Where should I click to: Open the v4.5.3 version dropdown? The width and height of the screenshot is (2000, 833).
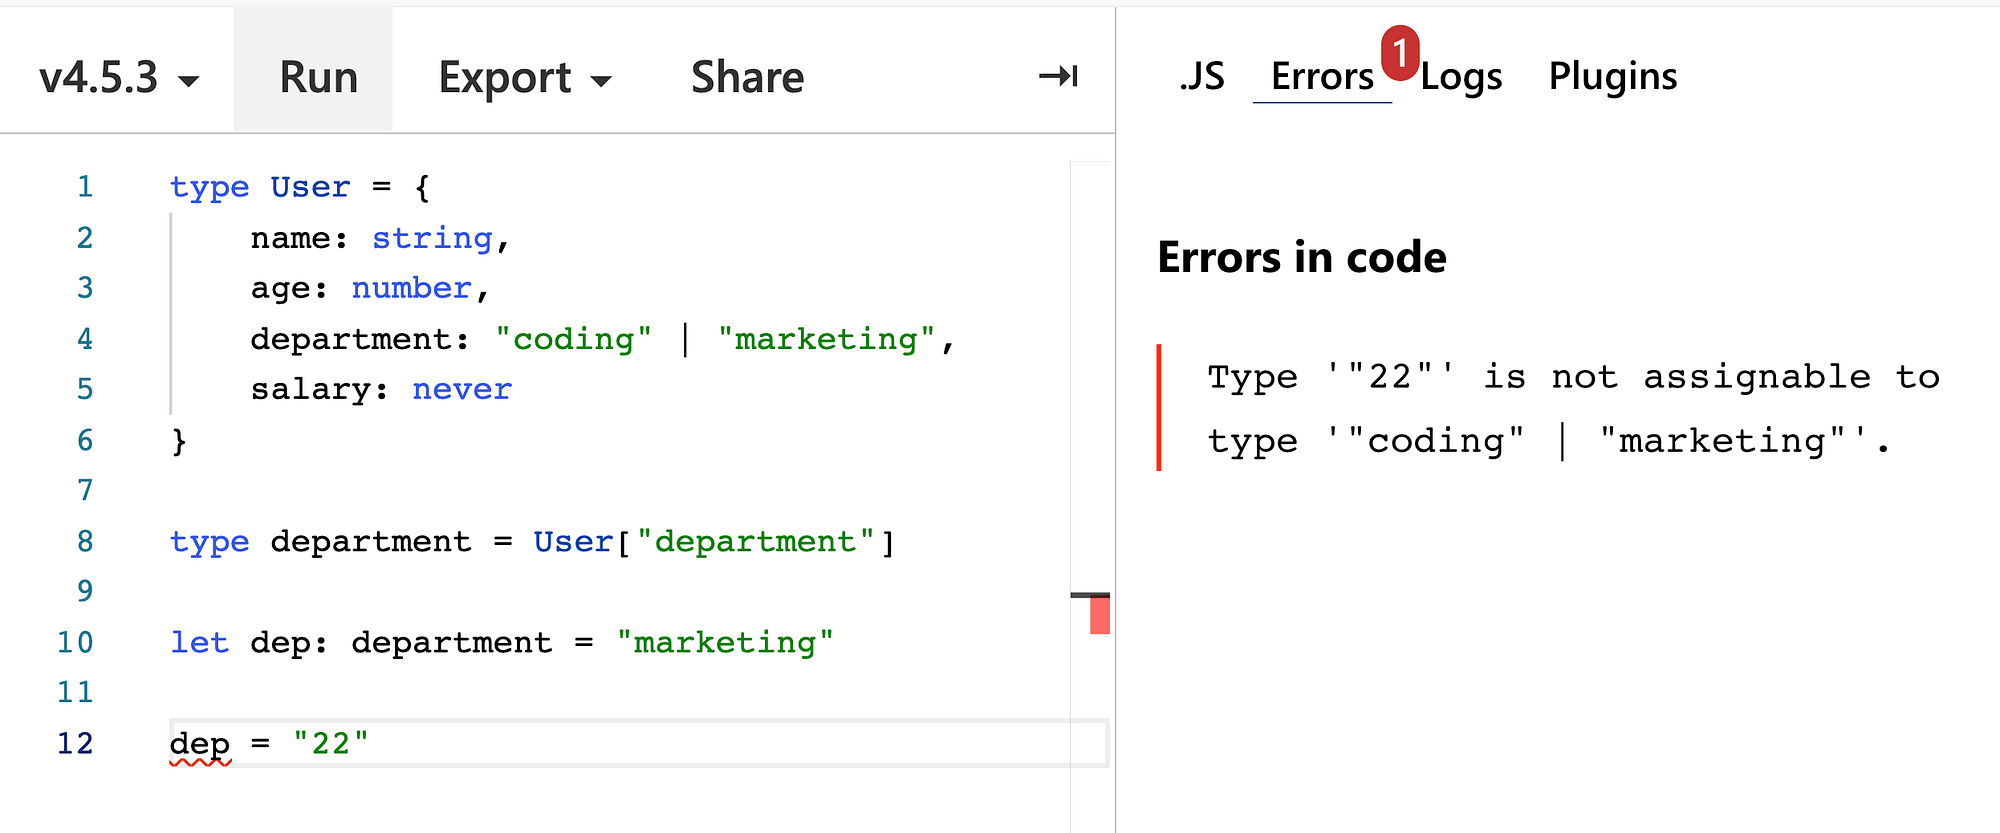click(x=118, y=77)
